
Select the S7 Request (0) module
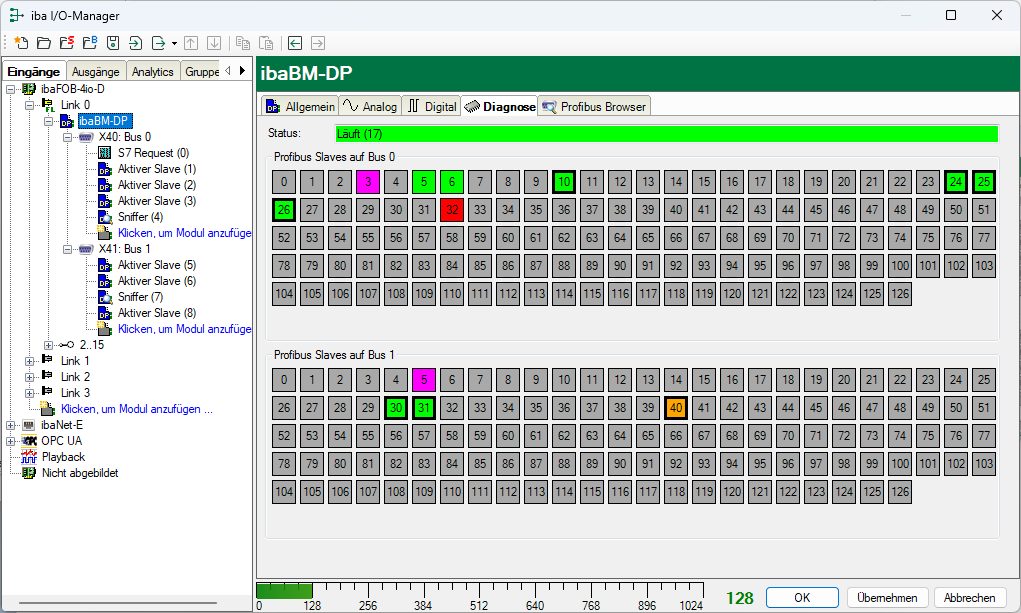[x=153, y=153]
